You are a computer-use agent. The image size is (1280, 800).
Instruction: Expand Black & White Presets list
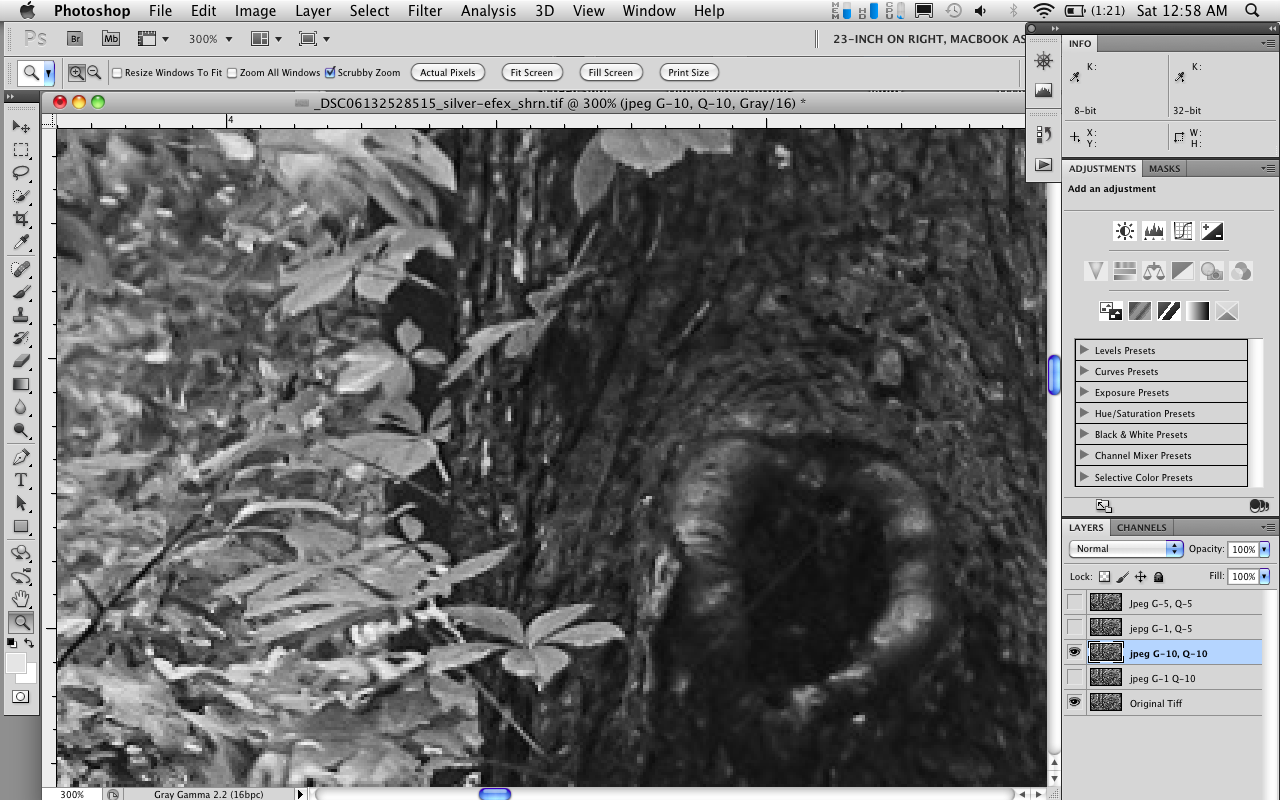click(x=1084, y=434)
